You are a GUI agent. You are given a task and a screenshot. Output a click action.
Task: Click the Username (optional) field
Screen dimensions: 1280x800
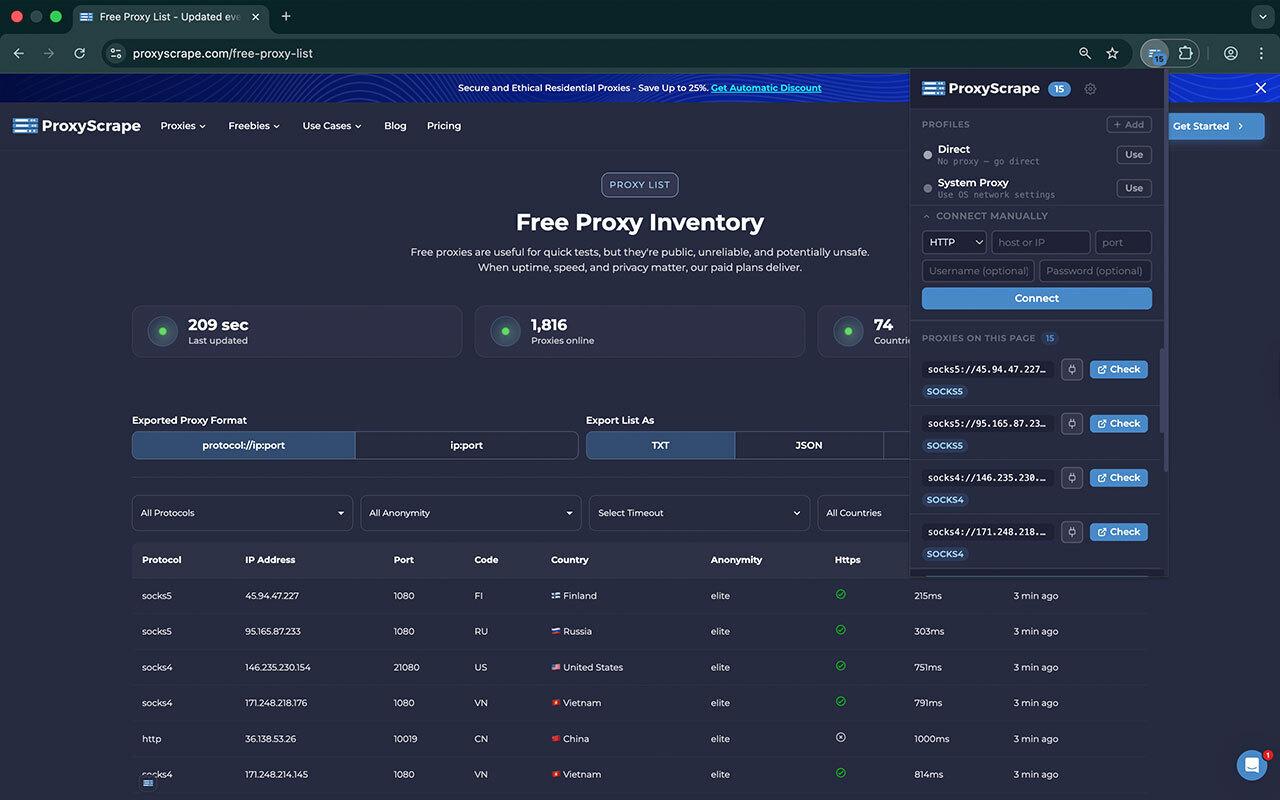(978, 271)
